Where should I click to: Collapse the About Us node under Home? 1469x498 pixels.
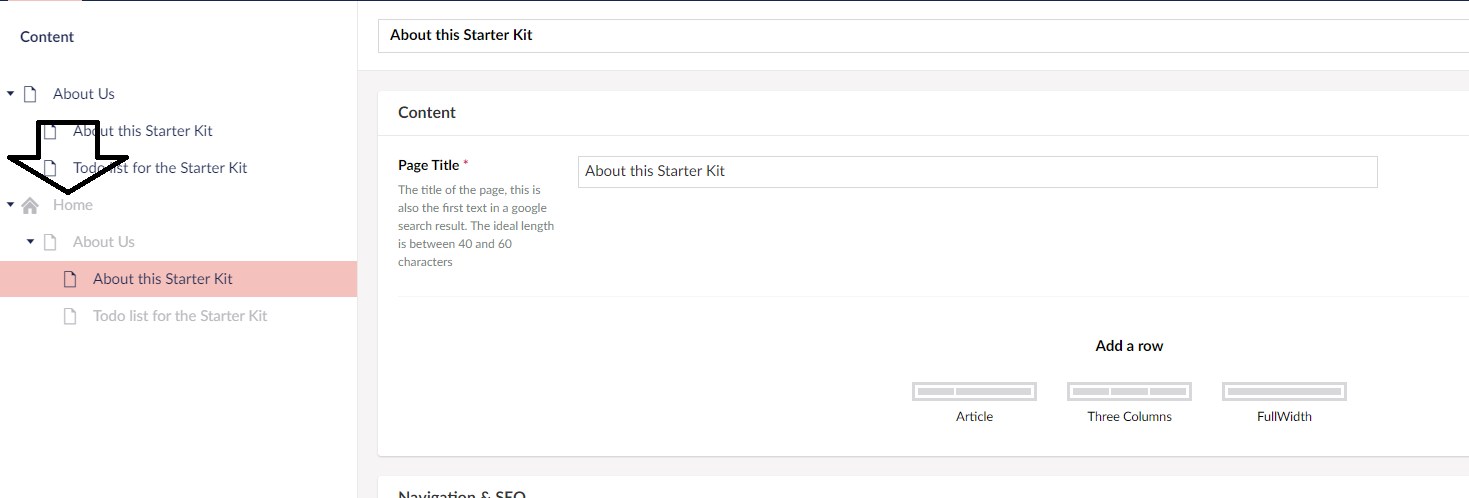(x=30, y=242)
